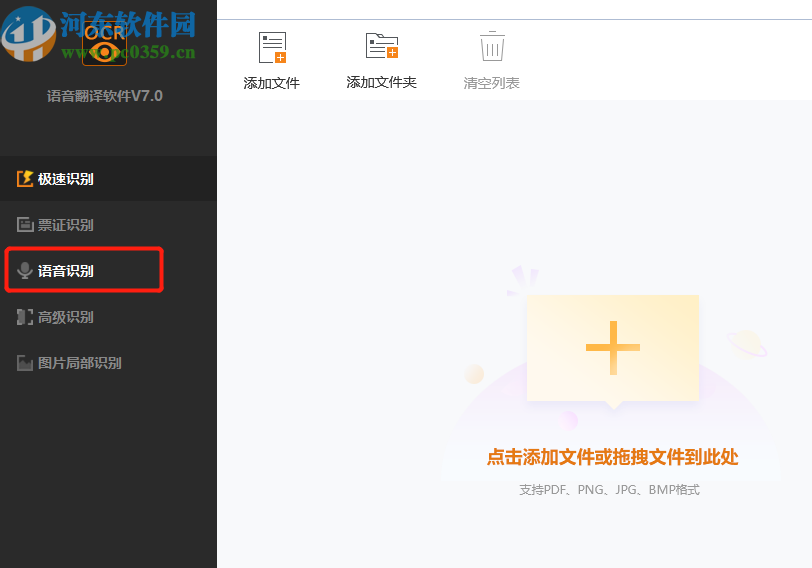Click the microphone icon beside 语音识别
The height and width of the screenshot is (568, 812).
pyautogui.click(x=25, y=271)
